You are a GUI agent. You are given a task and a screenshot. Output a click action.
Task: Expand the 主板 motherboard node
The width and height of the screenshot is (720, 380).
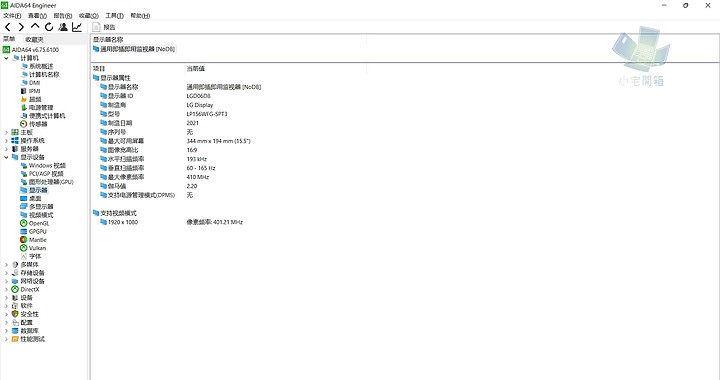click(6, 132)
